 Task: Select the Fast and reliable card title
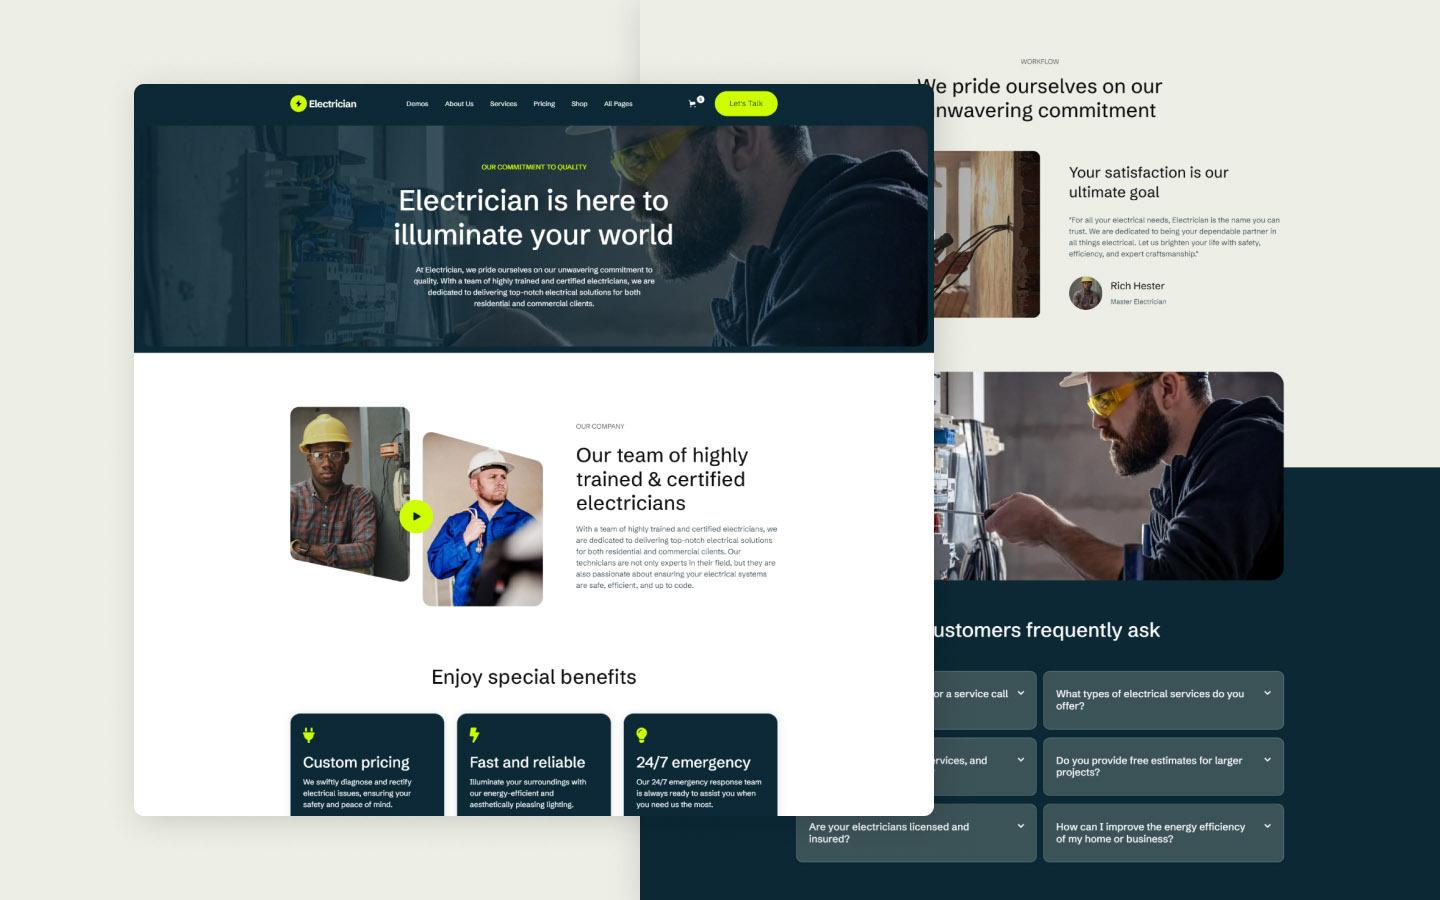point(527,762)
